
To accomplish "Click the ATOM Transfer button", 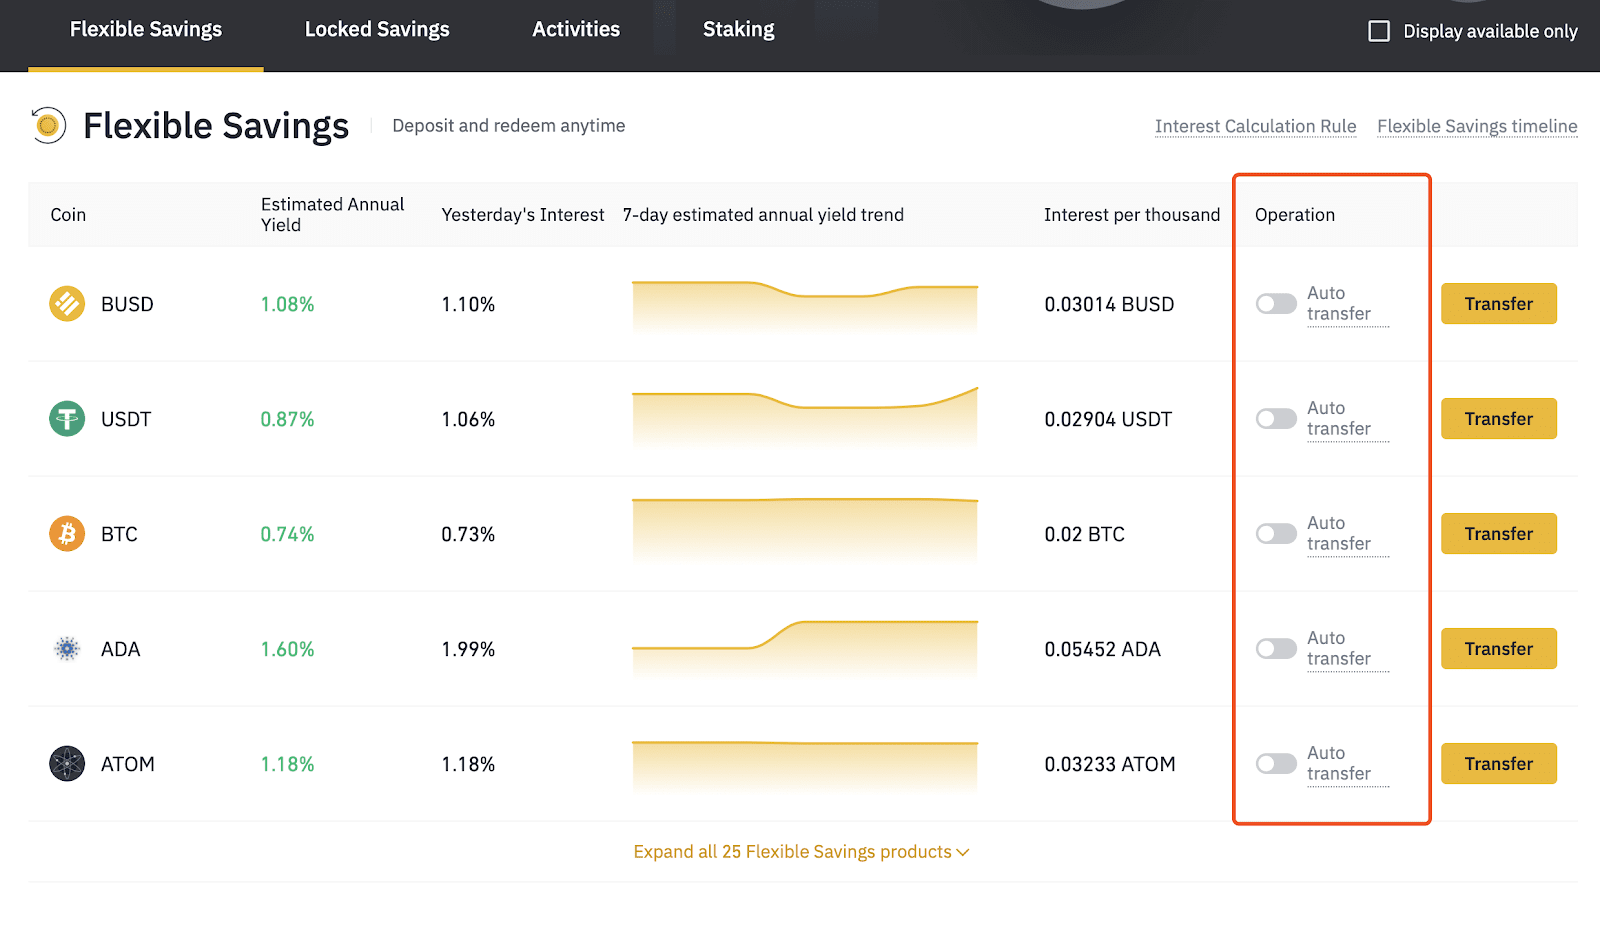I will [1499, 763].
